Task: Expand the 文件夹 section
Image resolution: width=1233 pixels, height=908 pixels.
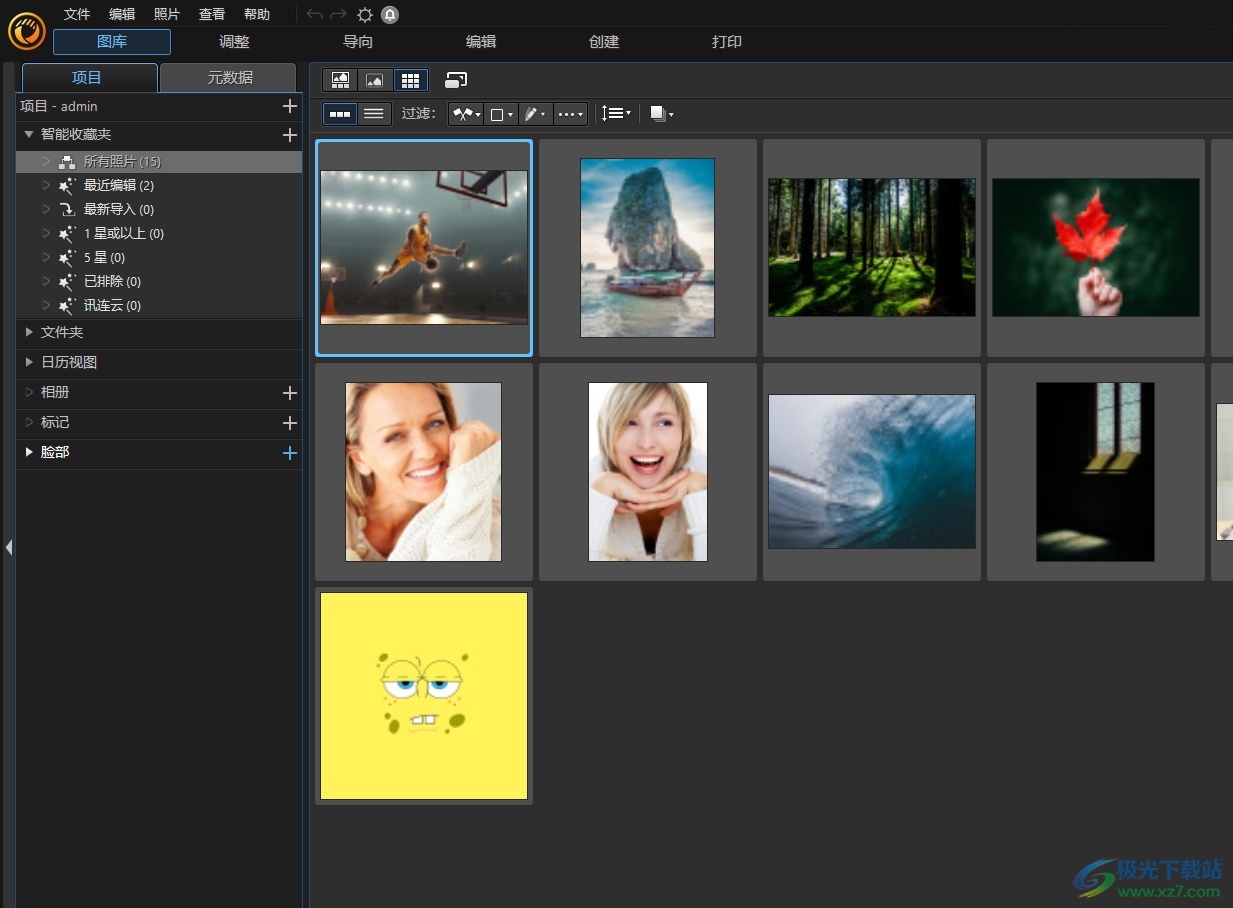Action: 29,332
